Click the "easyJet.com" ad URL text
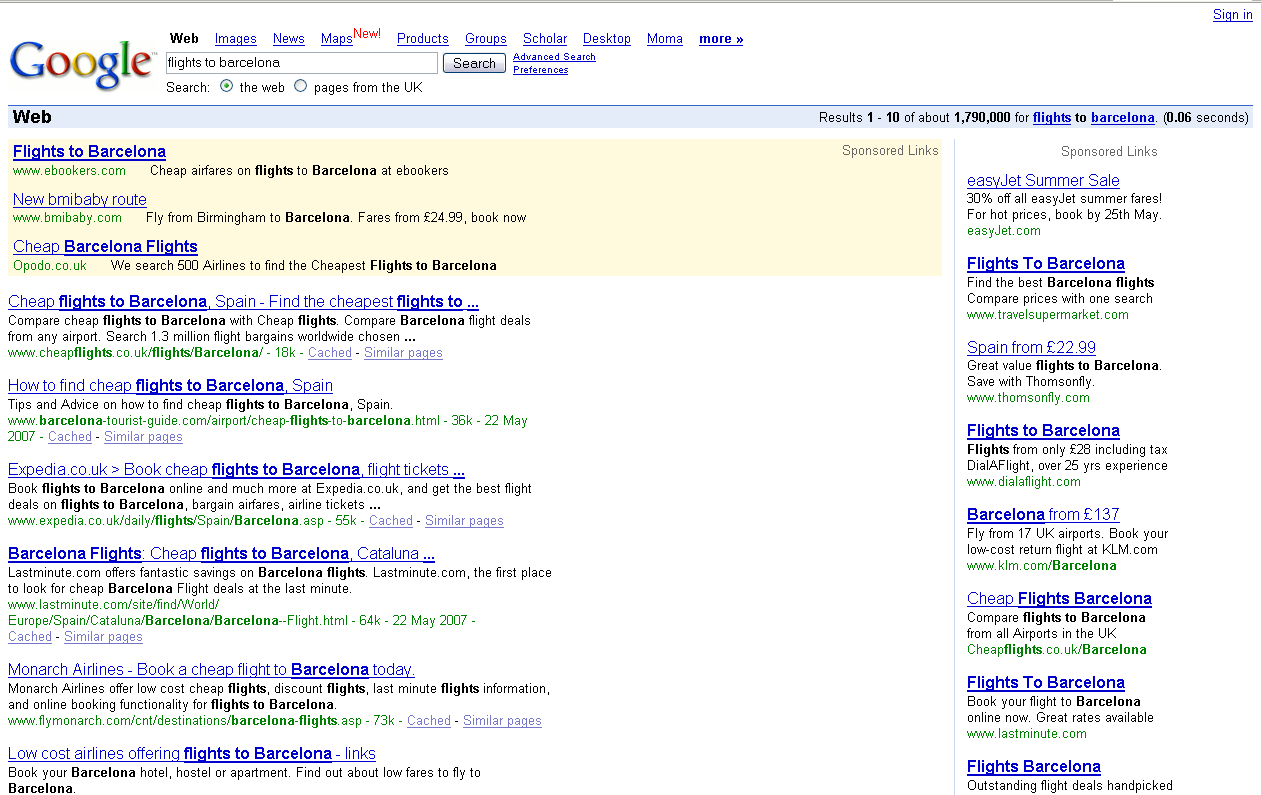 (1004, 231)
